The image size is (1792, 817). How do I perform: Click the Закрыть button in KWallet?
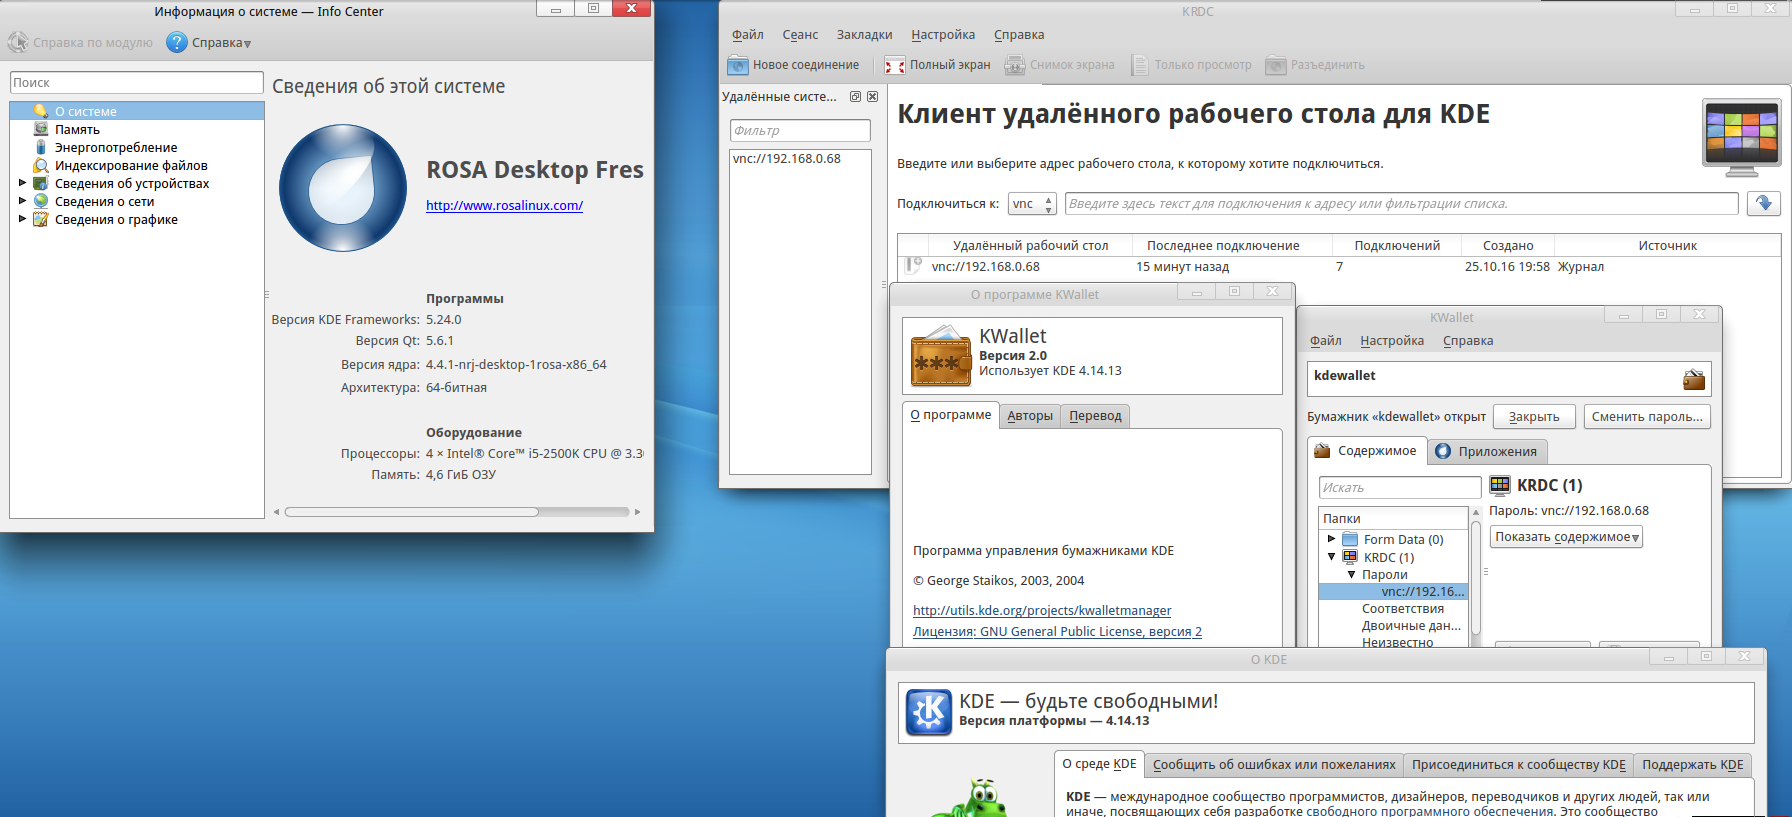pos(1534,417)
